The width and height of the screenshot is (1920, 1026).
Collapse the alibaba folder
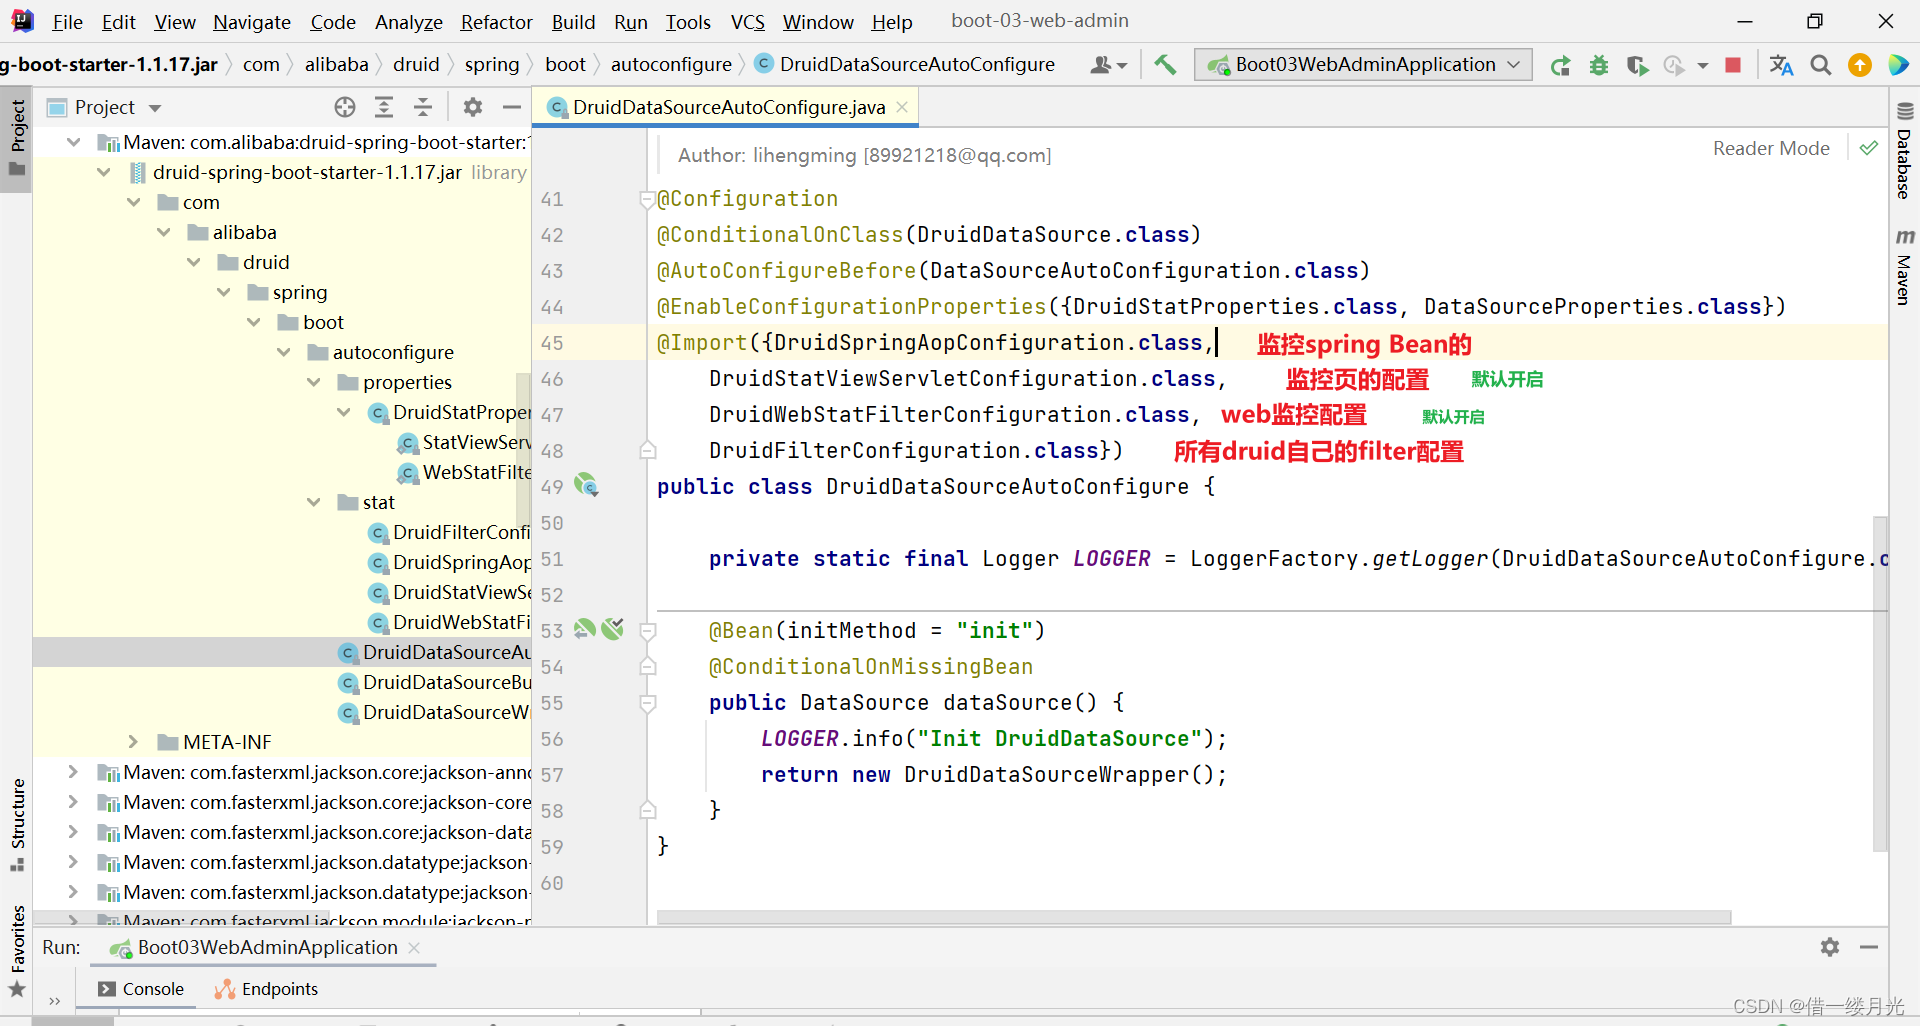[x=164, y=232]
